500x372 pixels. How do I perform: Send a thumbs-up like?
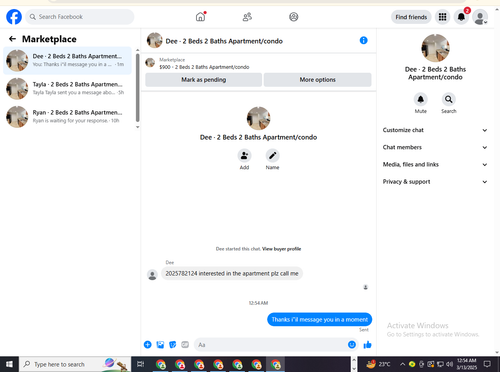pyautogui.click(x=367, y=345)
